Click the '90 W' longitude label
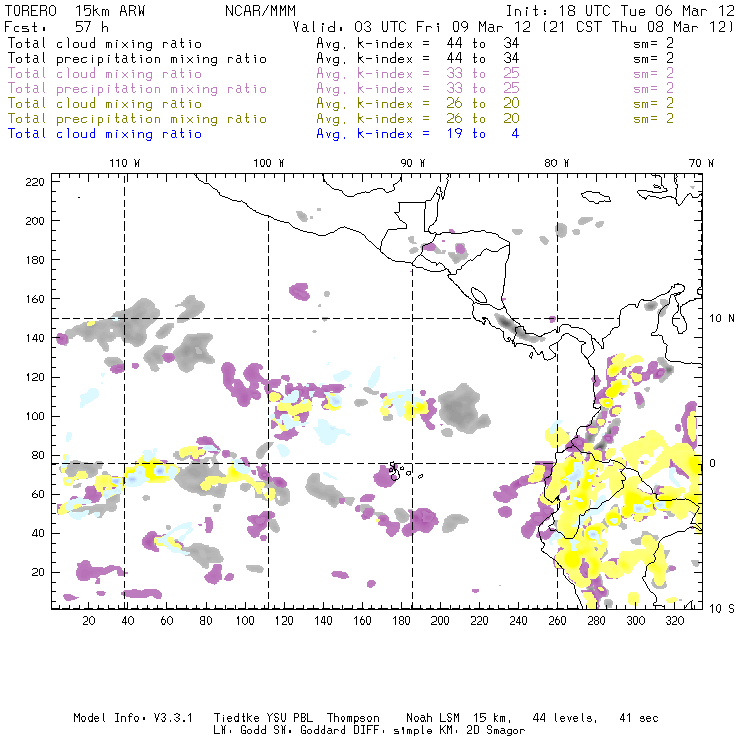 412,163
